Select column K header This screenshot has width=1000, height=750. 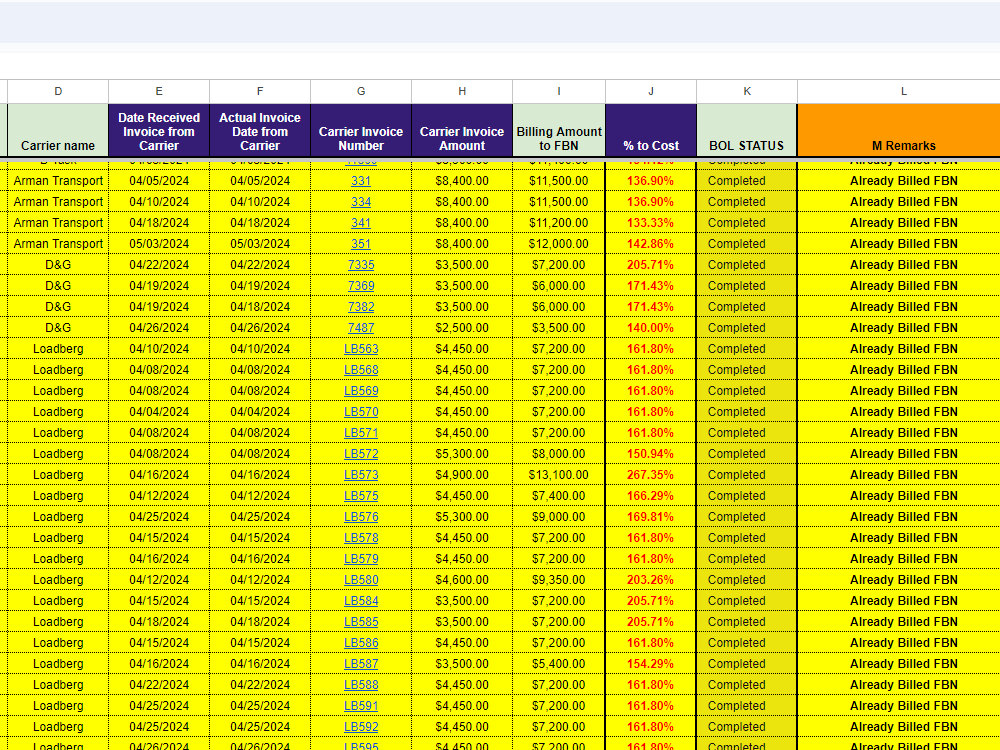(x=747, y=91)
